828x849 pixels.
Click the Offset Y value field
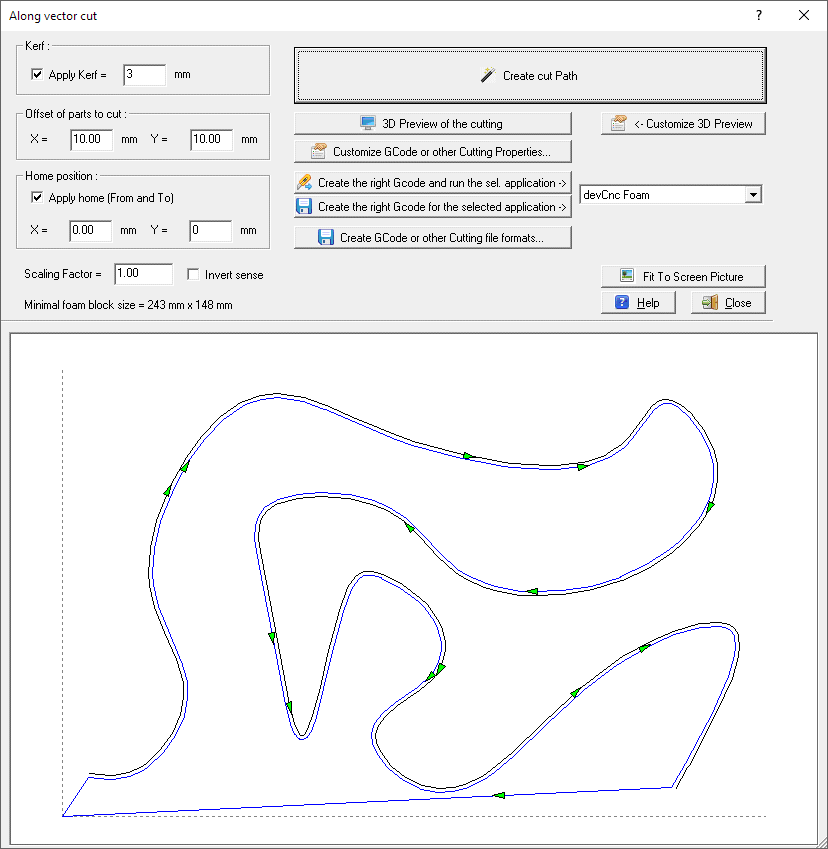(211, 140)
